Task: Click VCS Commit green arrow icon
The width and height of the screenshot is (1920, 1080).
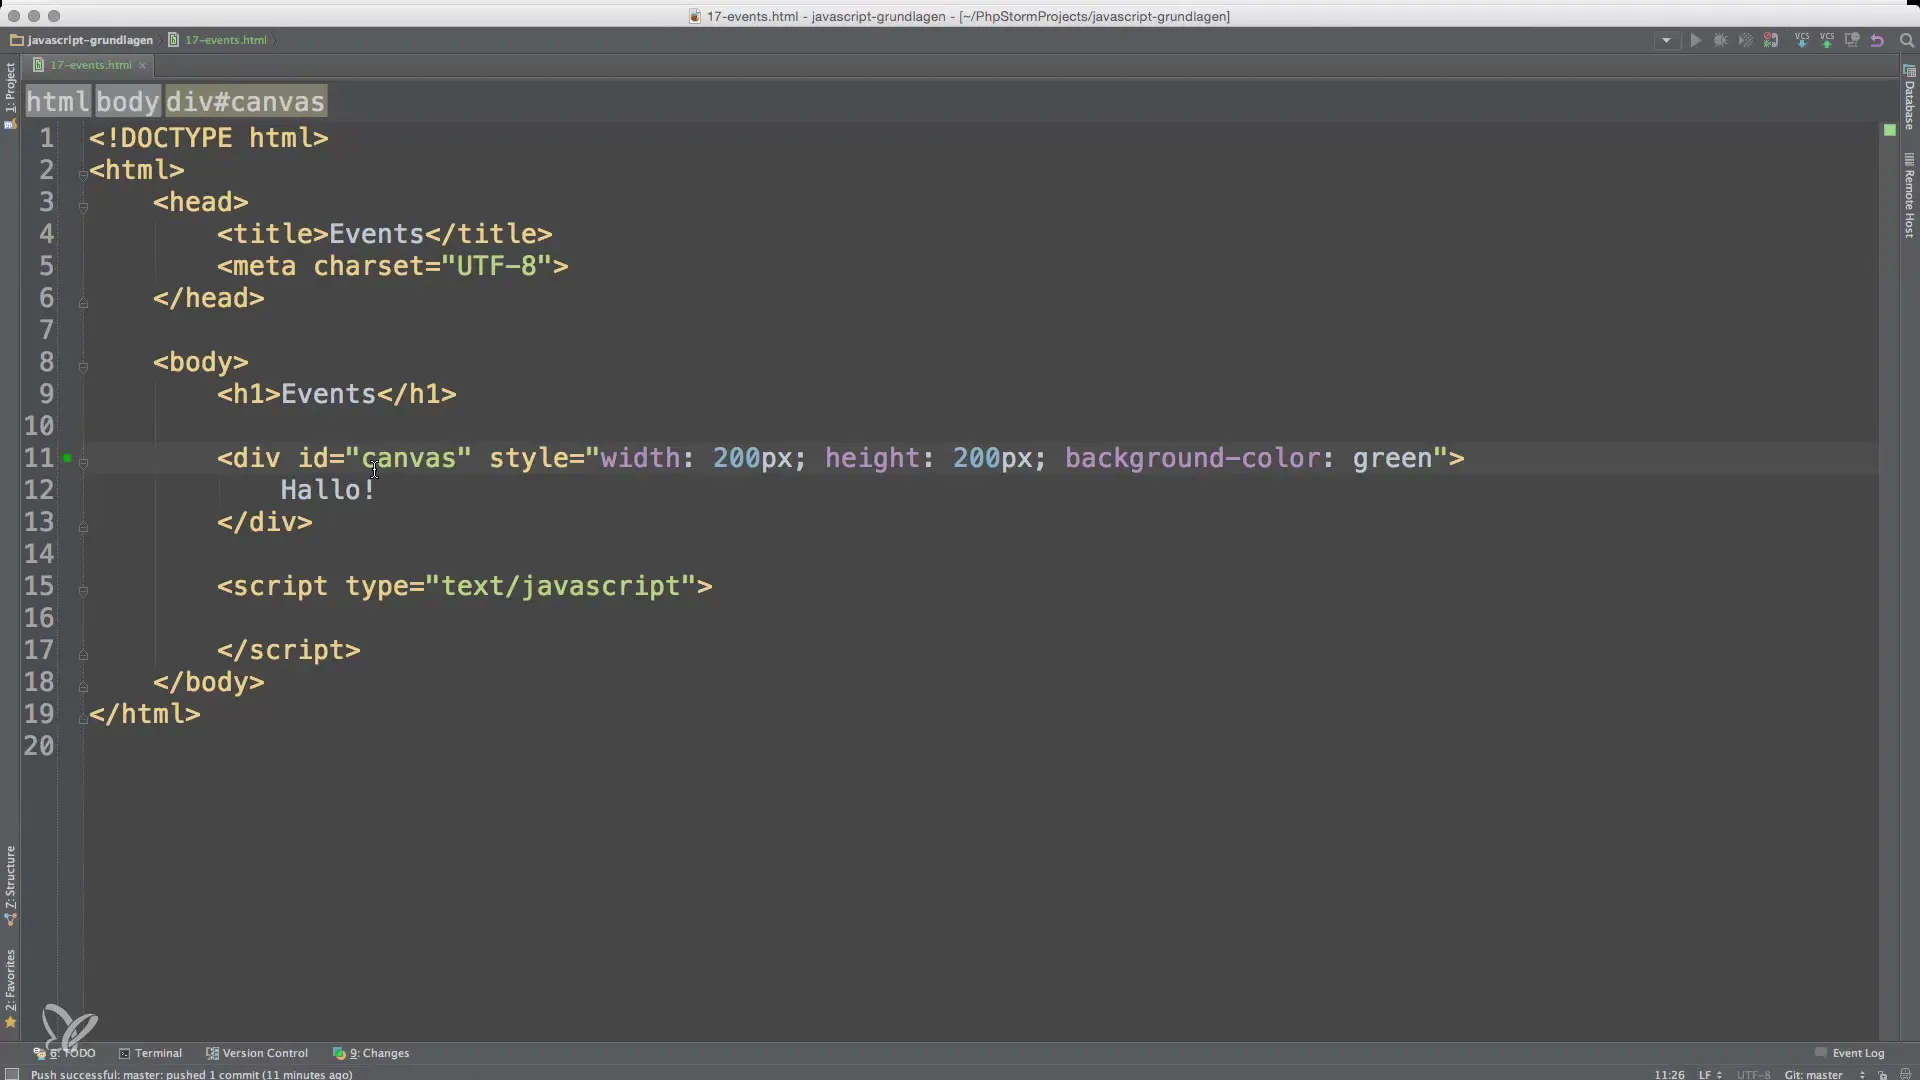Action: pyautogui.click(x=1826, y=41)
